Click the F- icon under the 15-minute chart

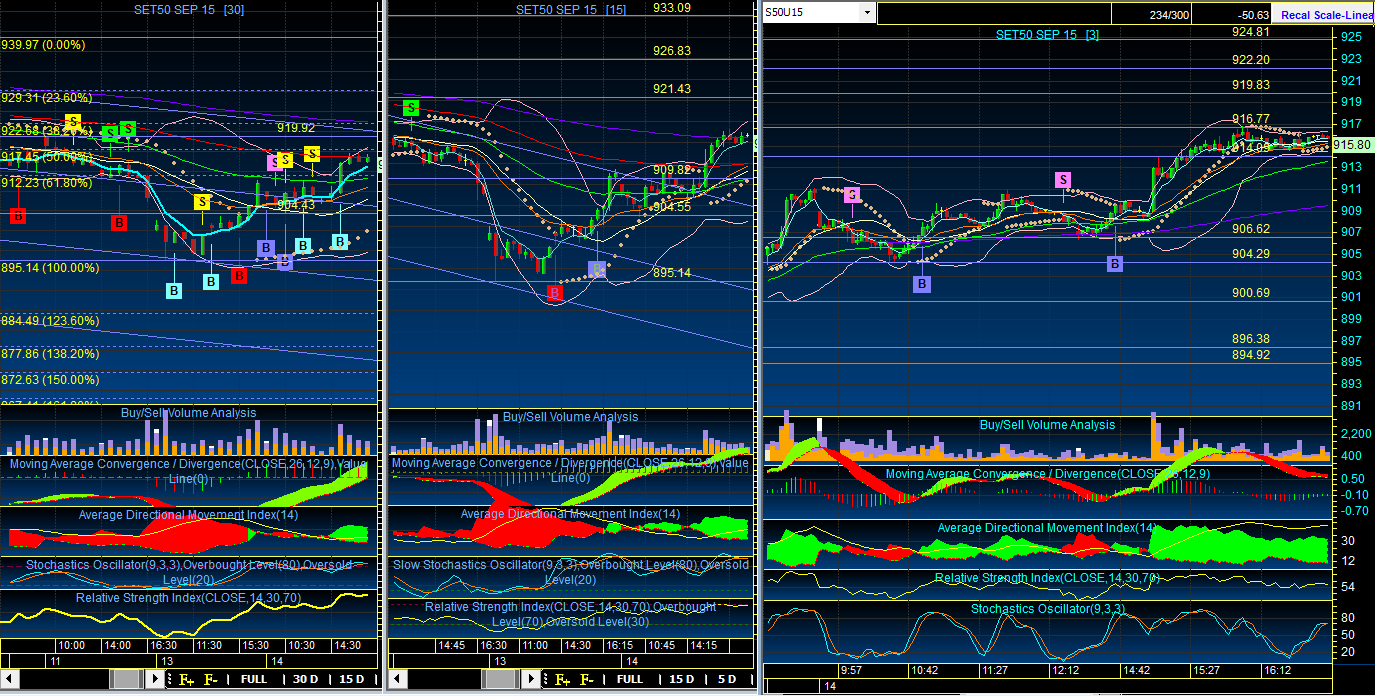(x=588, y=679)
